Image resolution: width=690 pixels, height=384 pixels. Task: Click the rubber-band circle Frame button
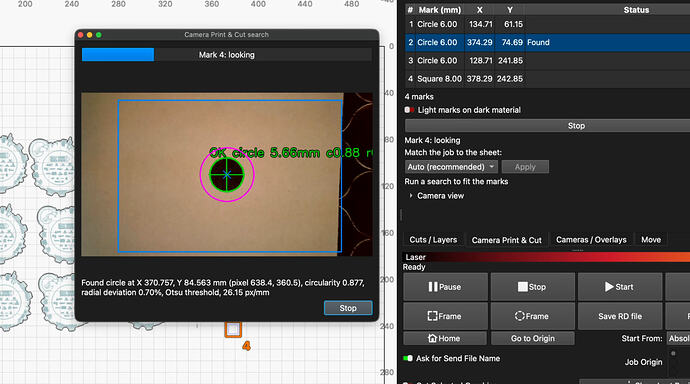point(532,316)
